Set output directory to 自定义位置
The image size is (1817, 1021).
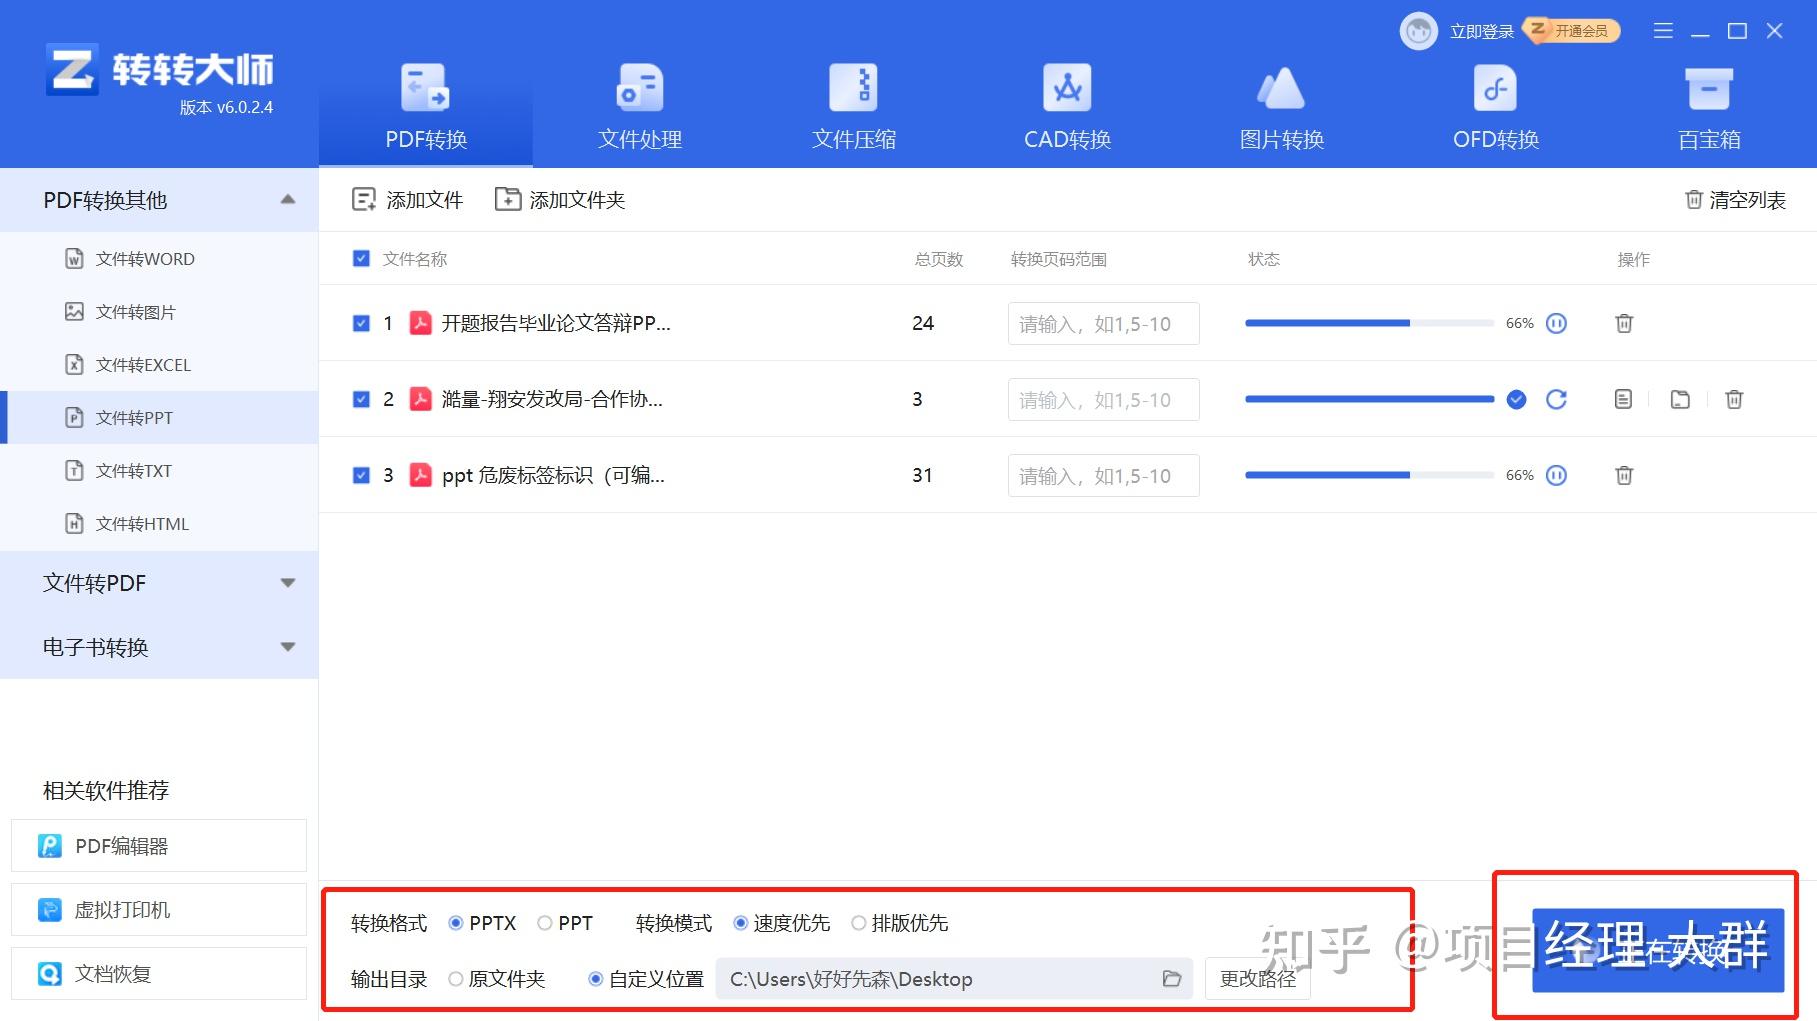point(646,979)
